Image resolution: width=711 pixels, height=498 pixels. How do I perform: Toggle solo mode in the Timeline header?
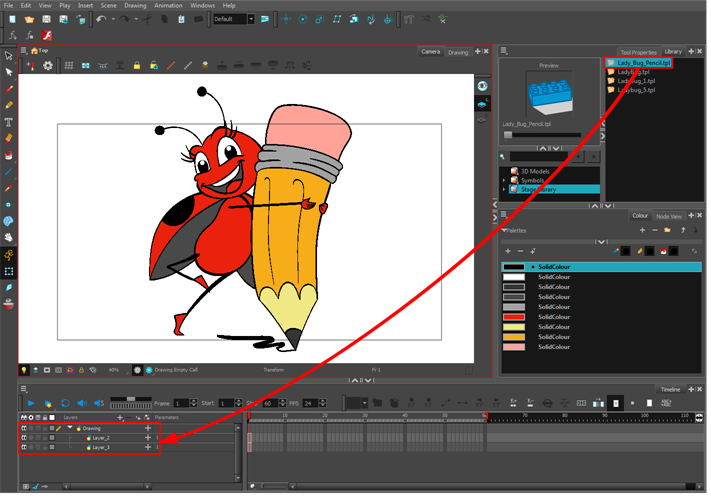[x=31, y=417]
